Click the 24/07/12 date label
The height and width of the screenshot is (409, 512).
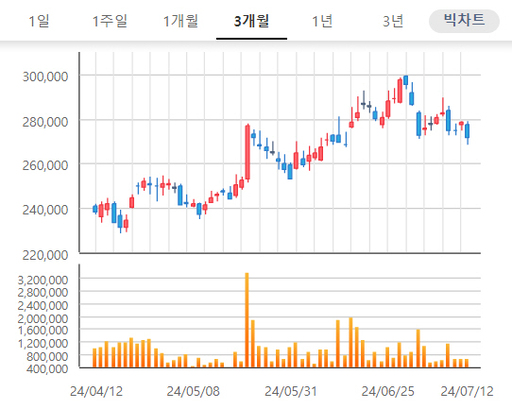467,391
